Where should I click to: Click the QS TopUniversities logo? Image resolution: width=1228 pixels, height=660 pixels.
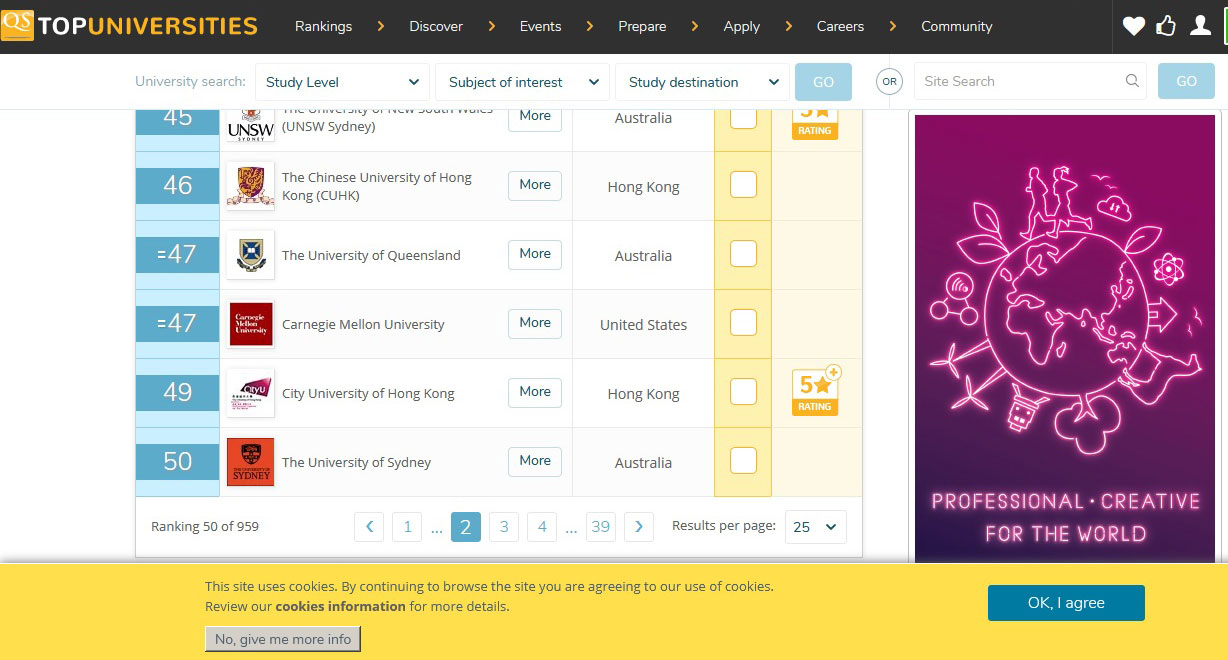[x=130, y=26]
